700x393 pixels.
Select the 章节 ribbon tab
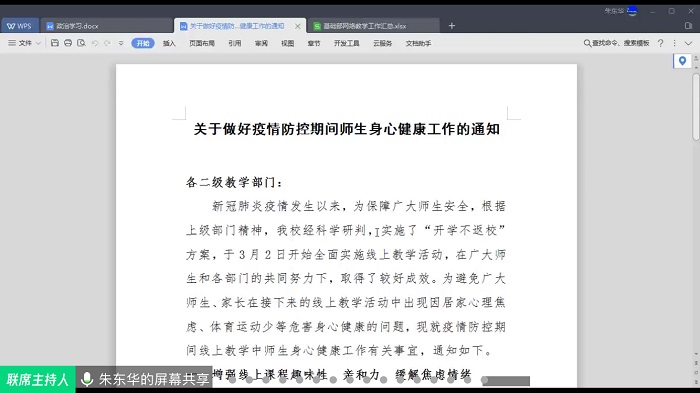(314, 43)
